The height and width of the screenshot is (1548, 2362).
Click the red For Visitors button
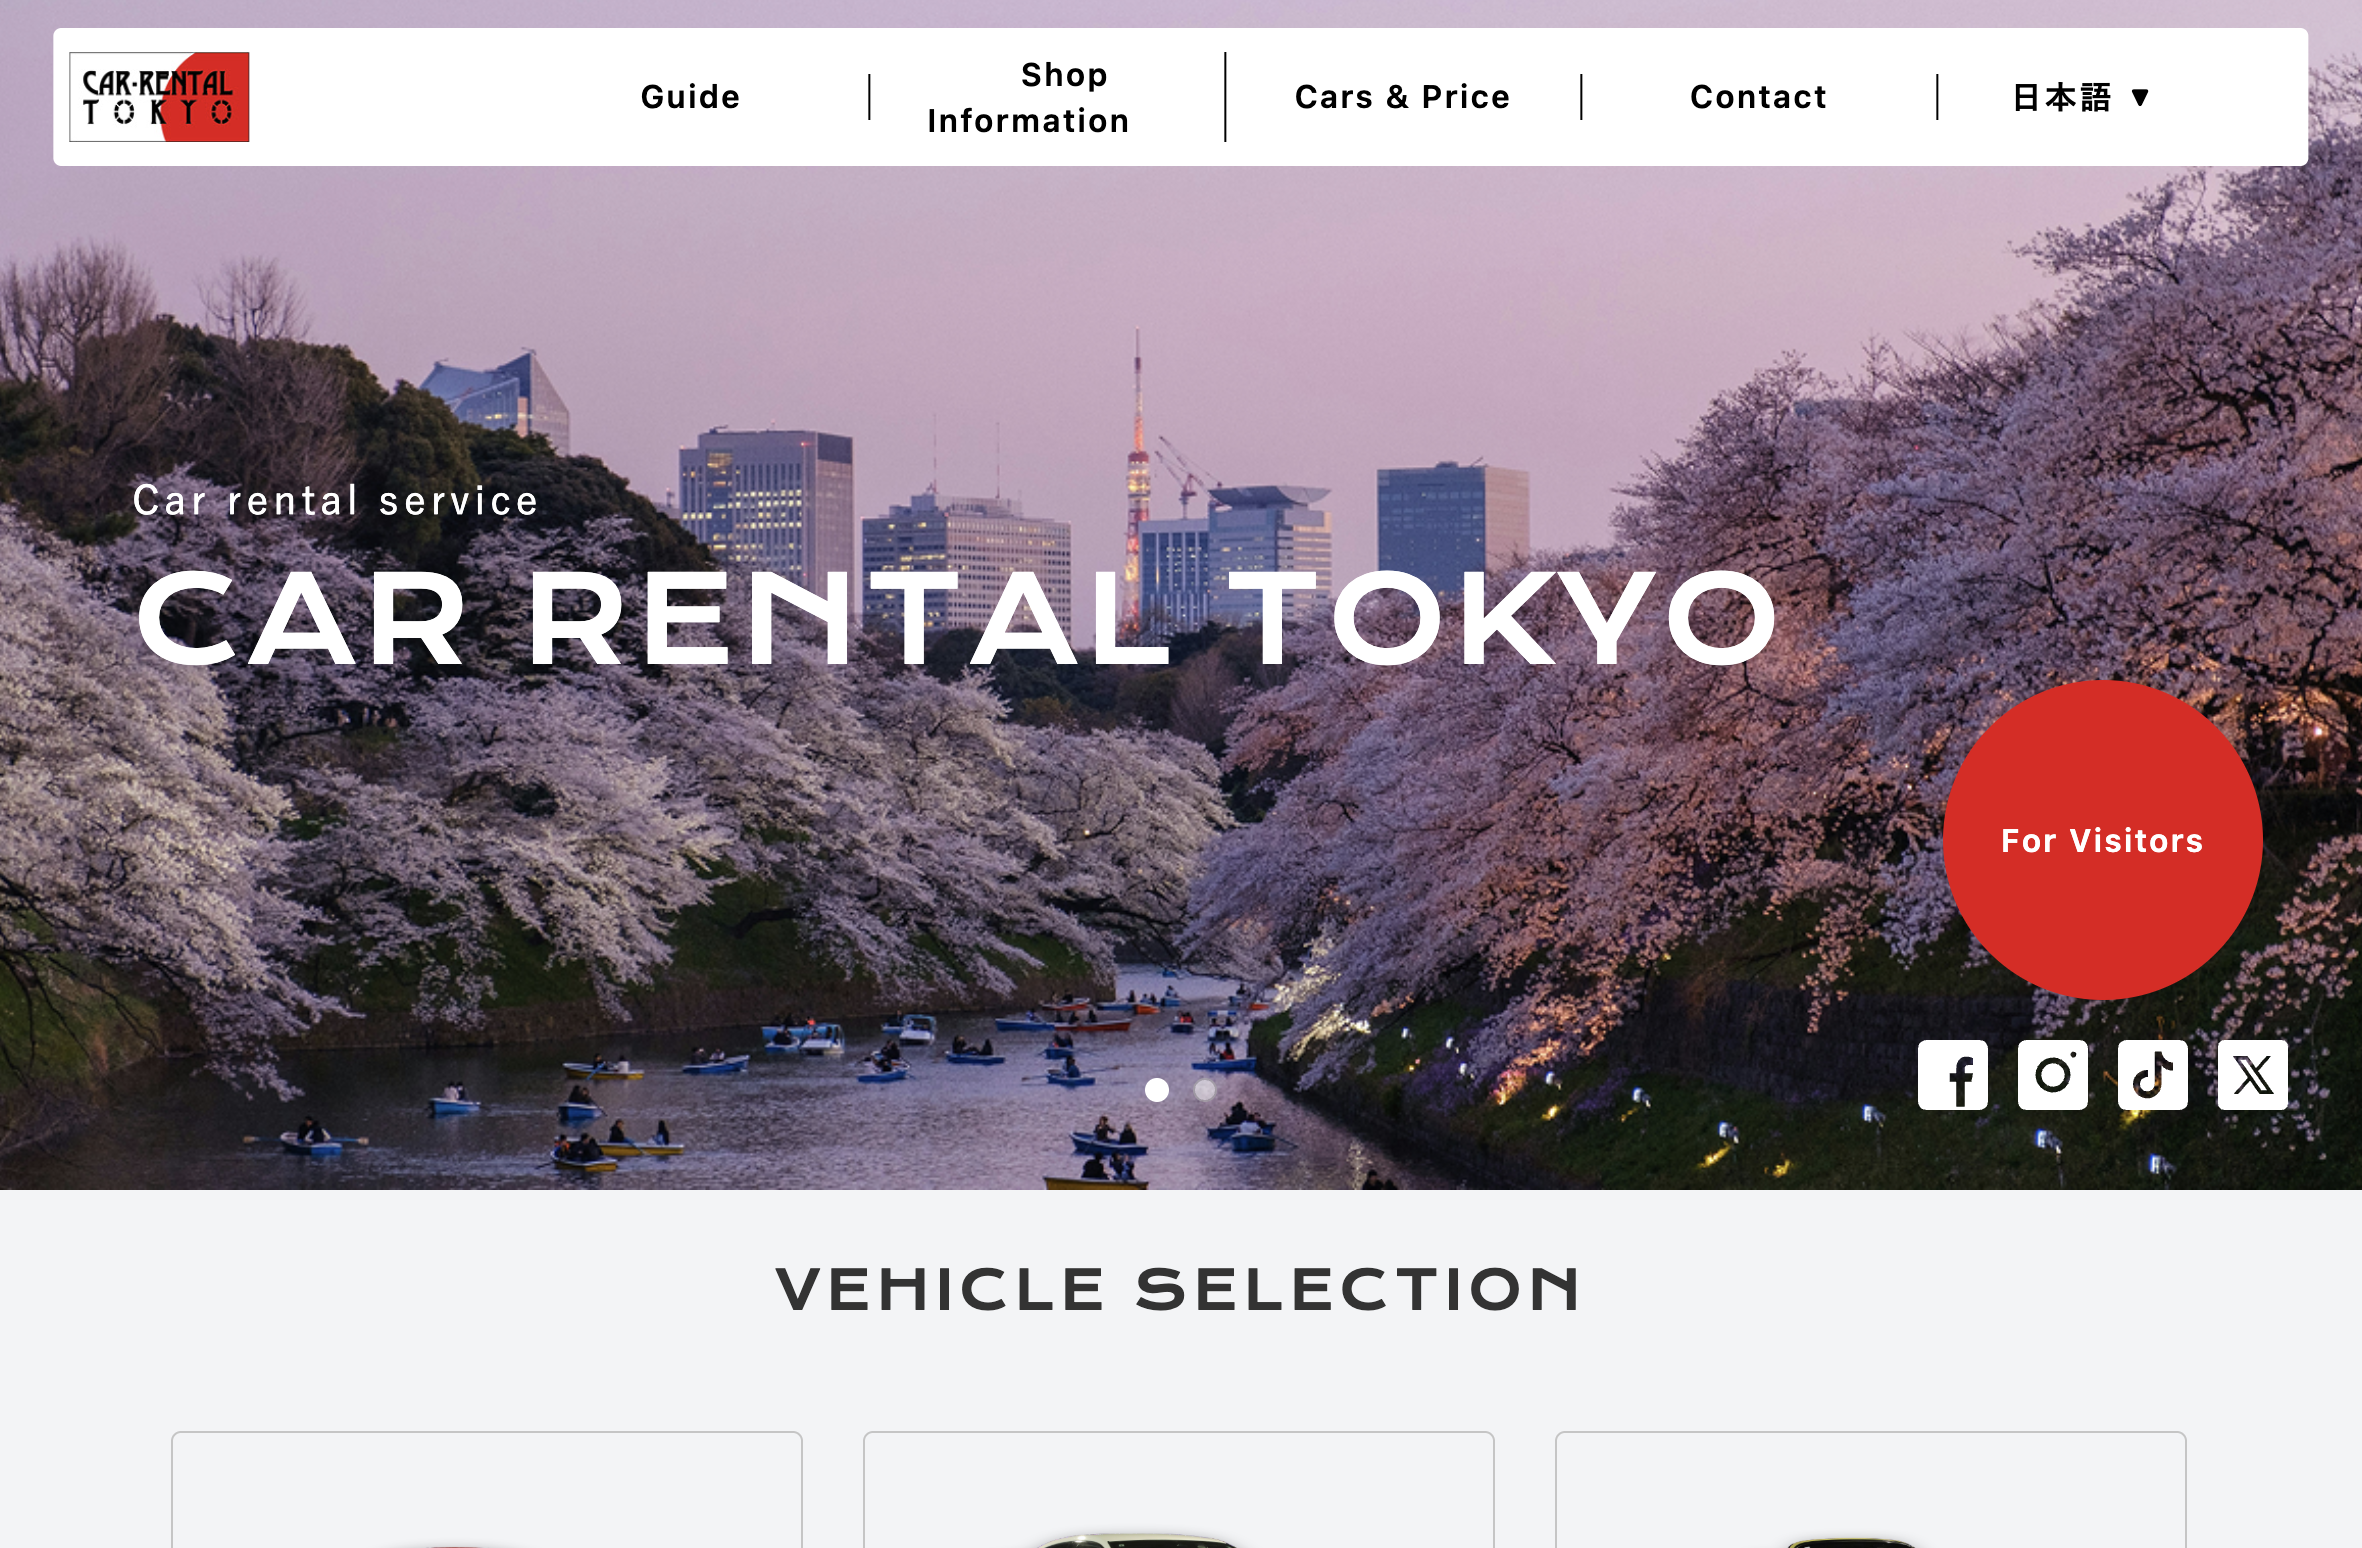[x=2102, y=840]
